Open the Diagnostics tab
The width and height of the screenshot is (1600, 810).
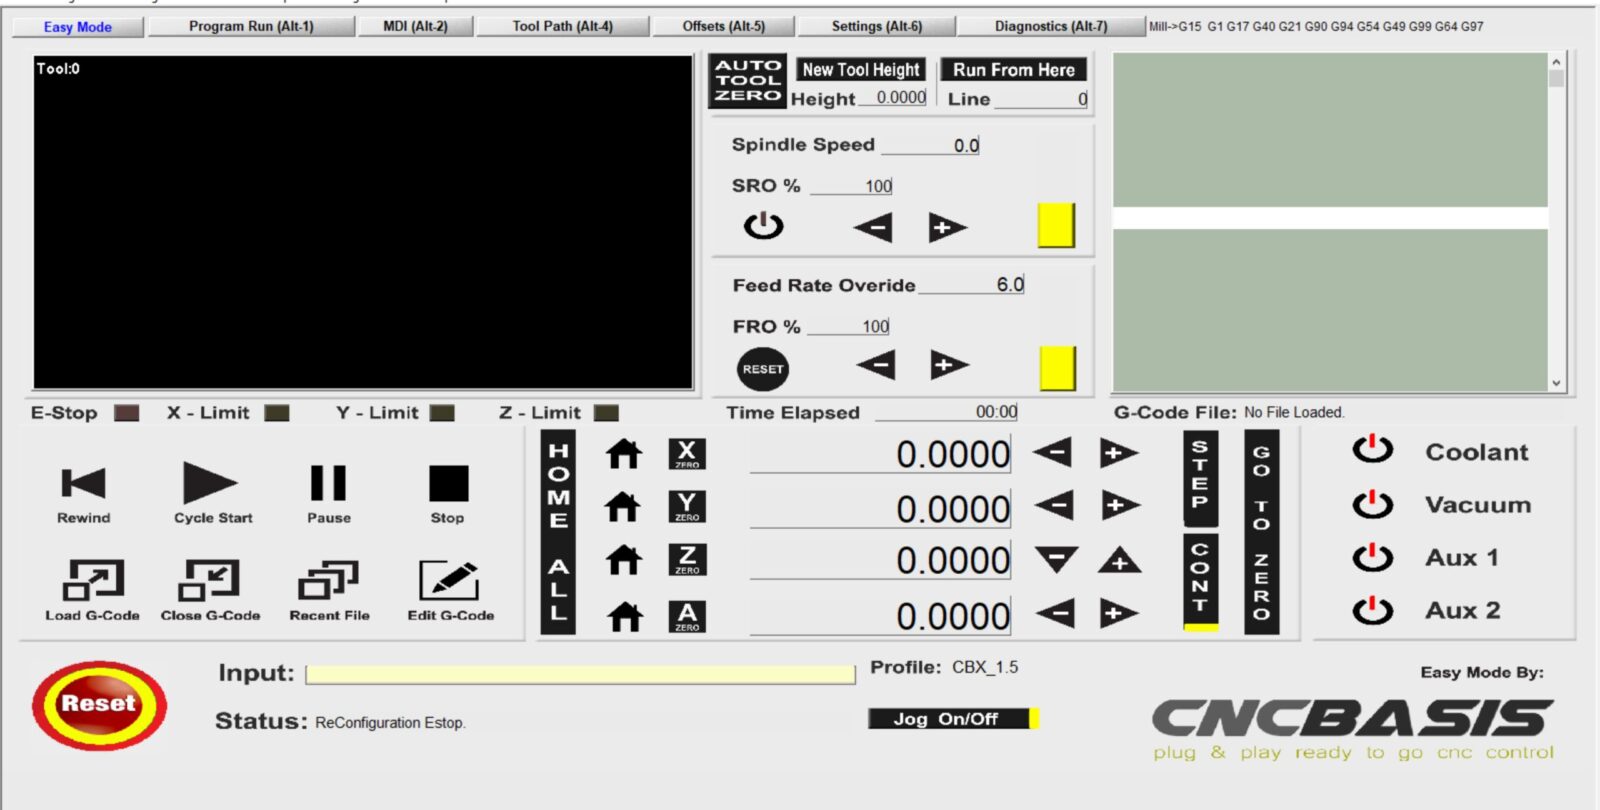(1050, 27)
